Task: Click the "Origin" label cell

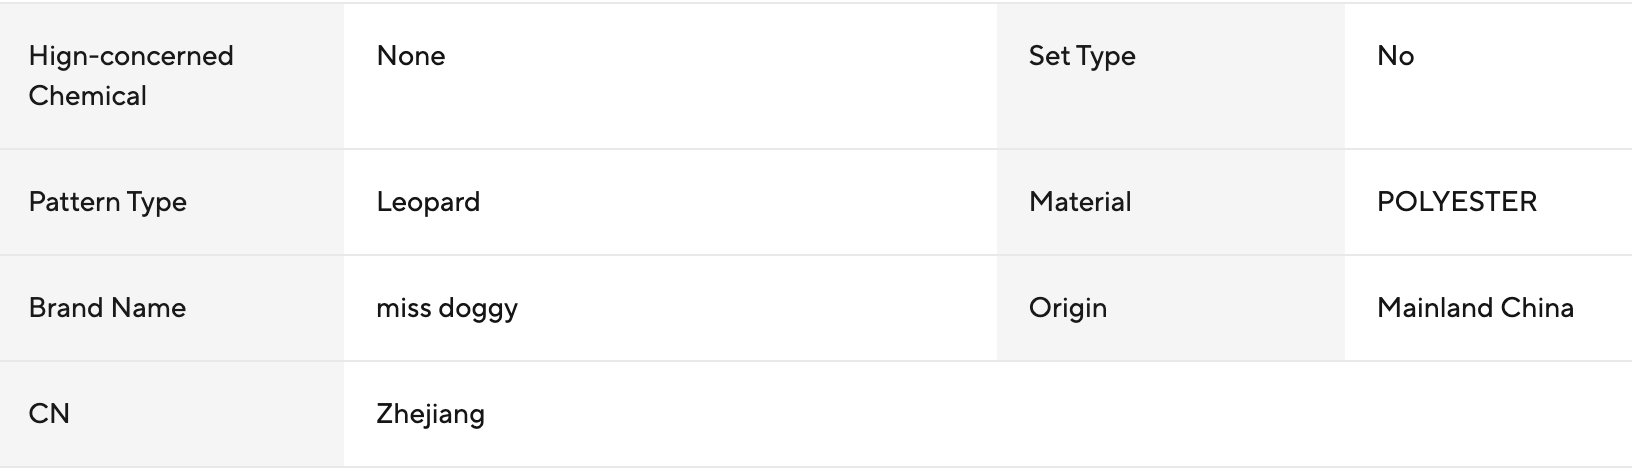Action: pos(1068,308)
